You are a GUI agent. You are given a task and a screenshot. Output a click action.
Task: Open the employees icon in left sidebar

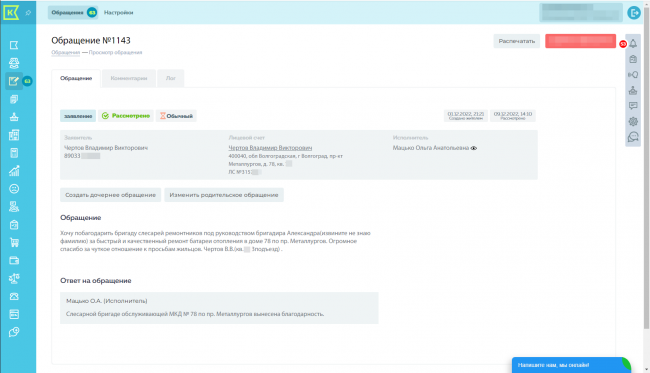coord(14,206)
